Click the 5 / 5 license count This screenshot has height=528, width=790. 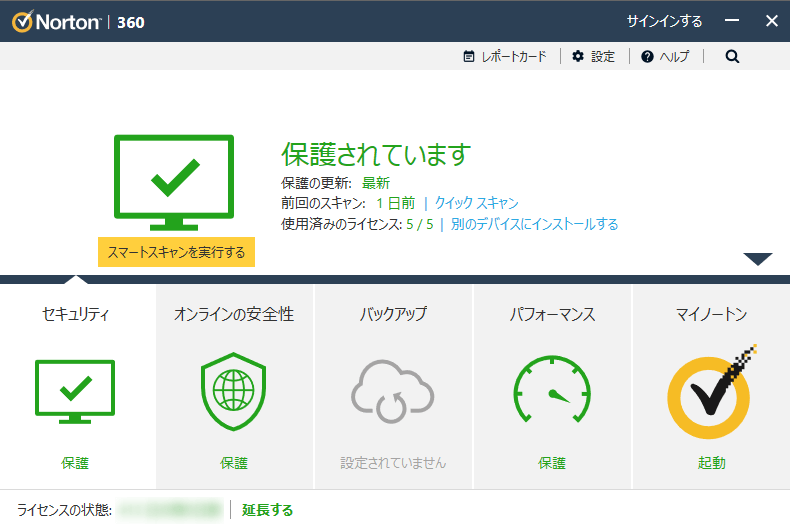420,224
